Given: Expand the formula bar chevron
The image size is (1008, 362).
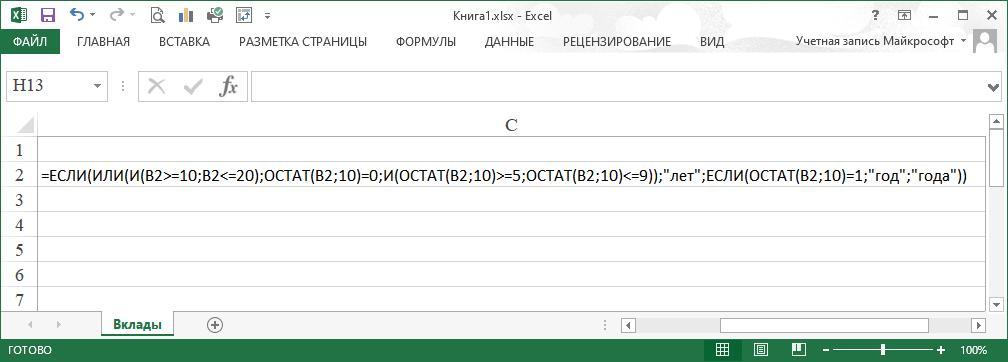Looking at the screenshot, I should coord(993,88).
